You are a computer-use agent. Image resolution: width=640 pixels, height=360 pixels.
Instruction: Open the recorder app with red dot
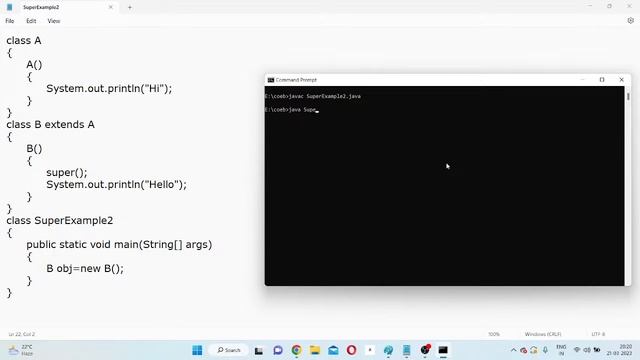click(x=425, y=350)
